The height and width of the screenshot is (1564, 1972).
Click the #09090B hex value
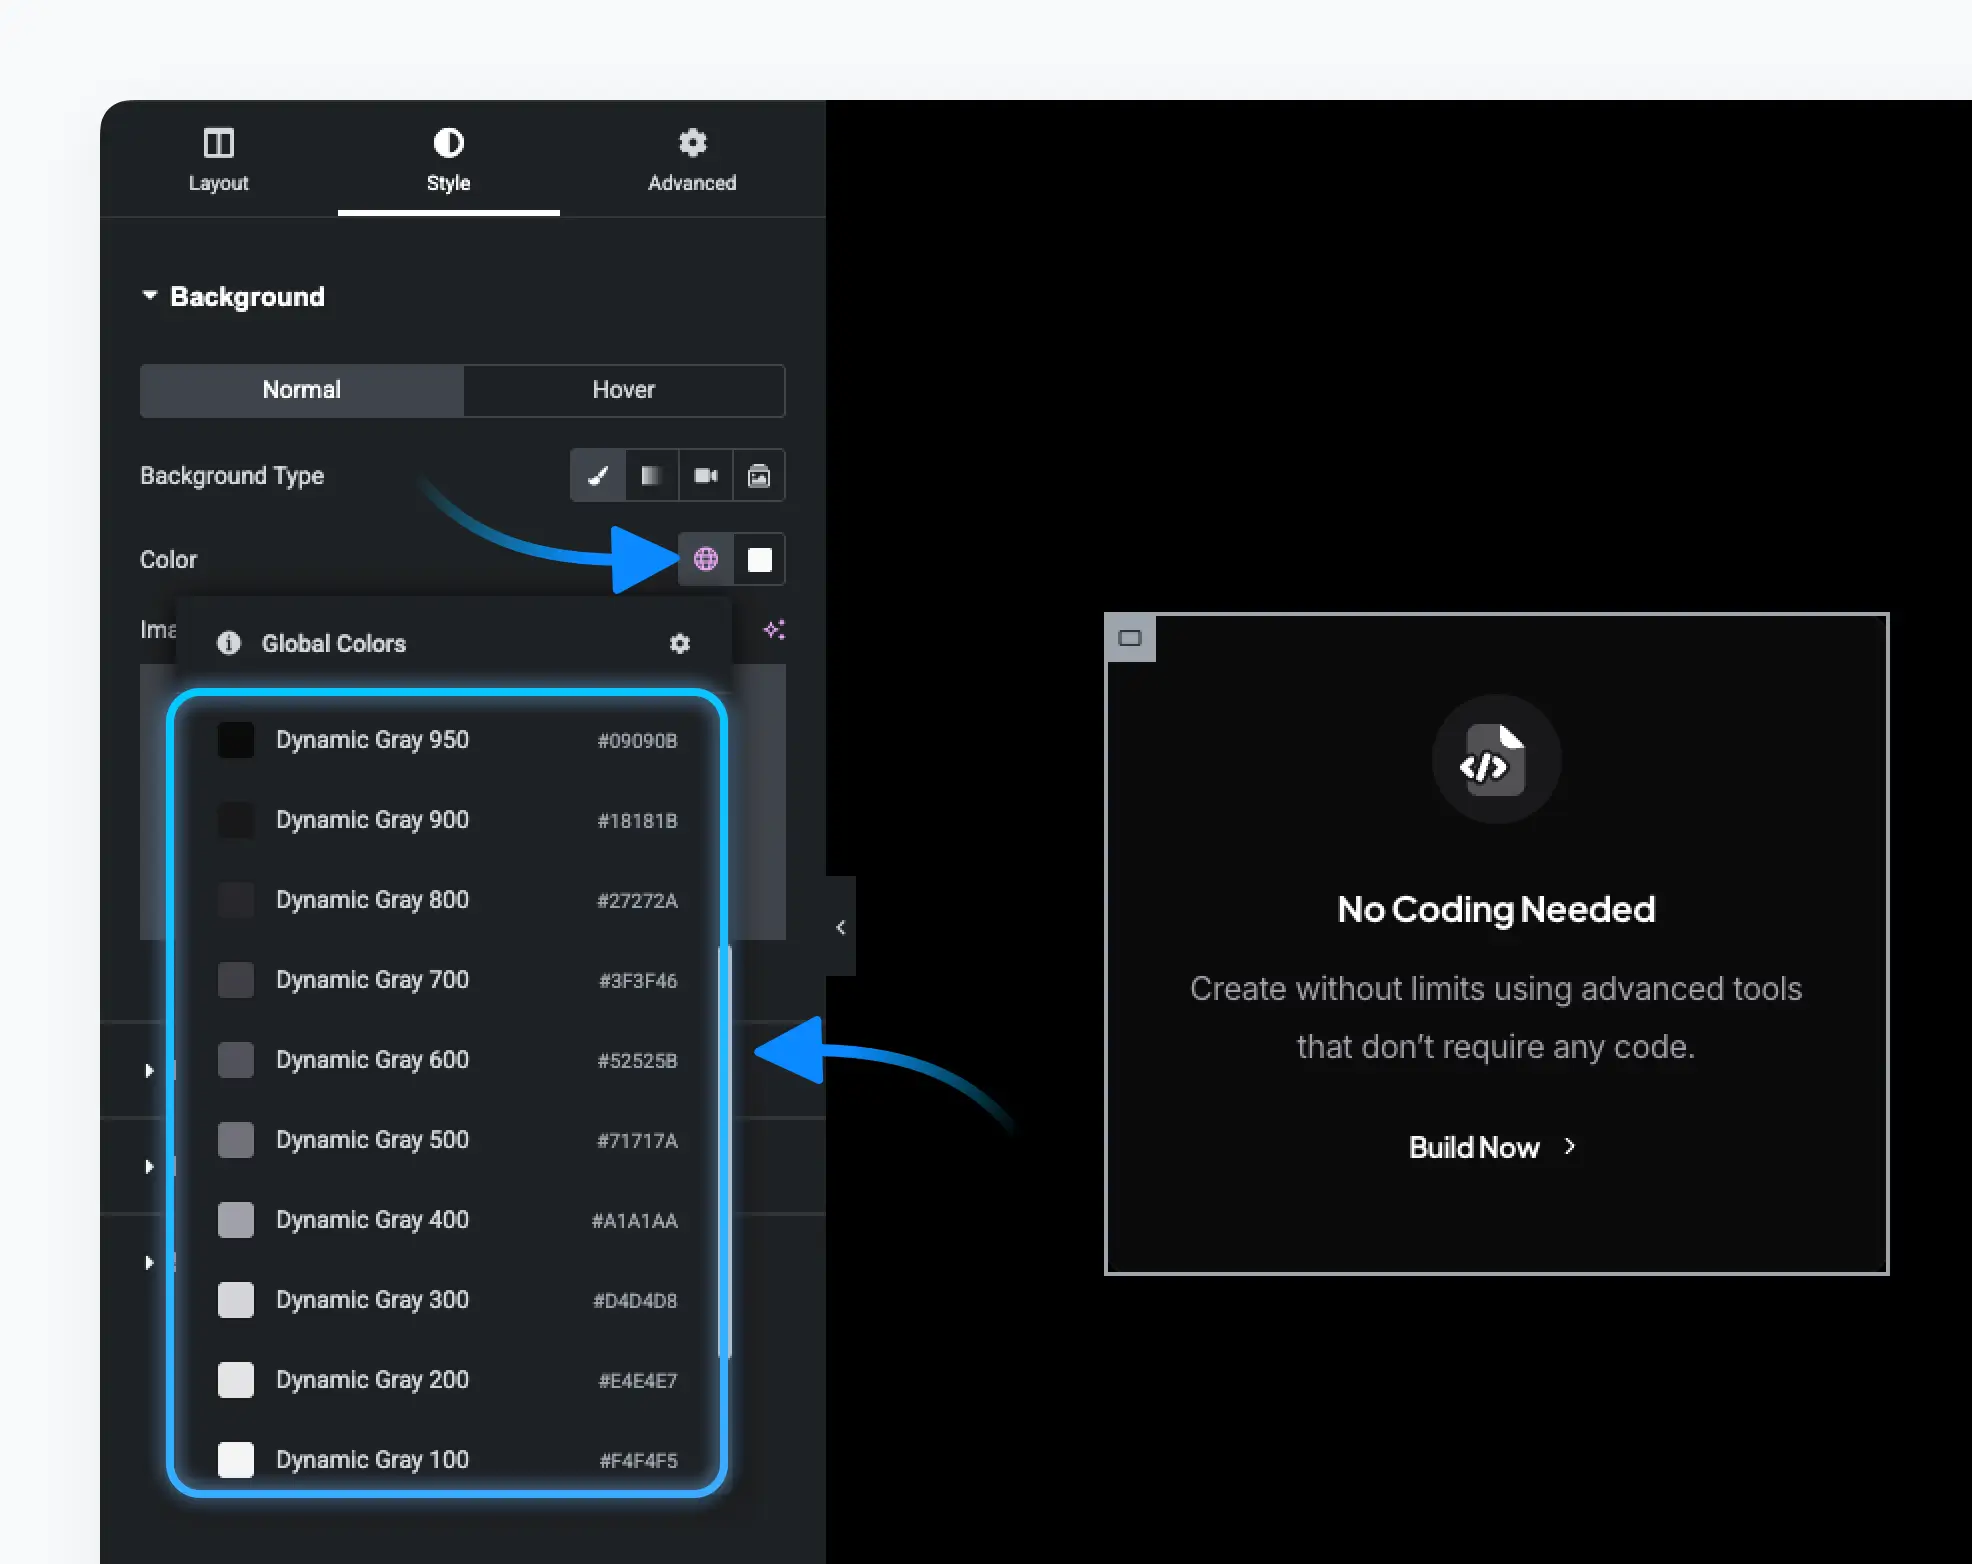638,741
